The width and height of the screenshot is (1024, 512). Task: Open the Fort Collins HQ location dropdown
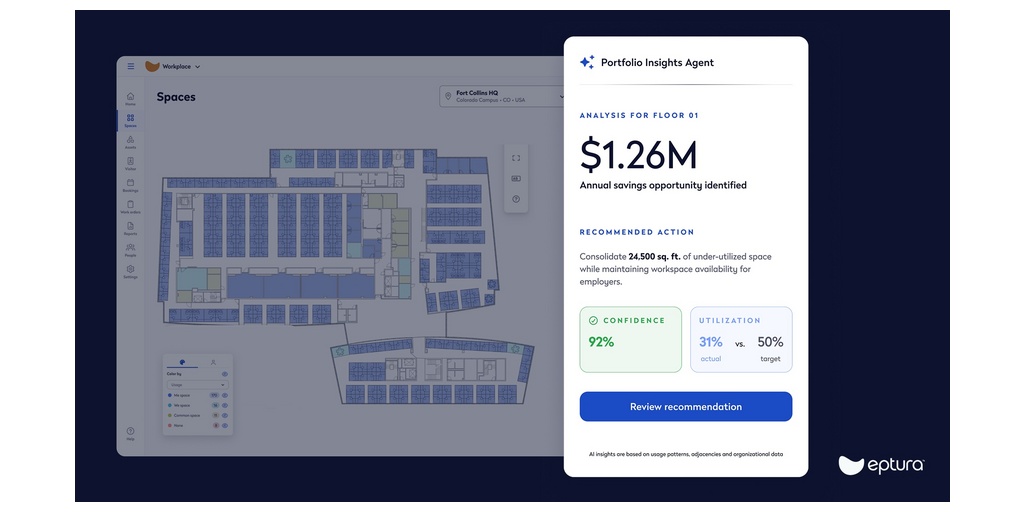point(503,96)
